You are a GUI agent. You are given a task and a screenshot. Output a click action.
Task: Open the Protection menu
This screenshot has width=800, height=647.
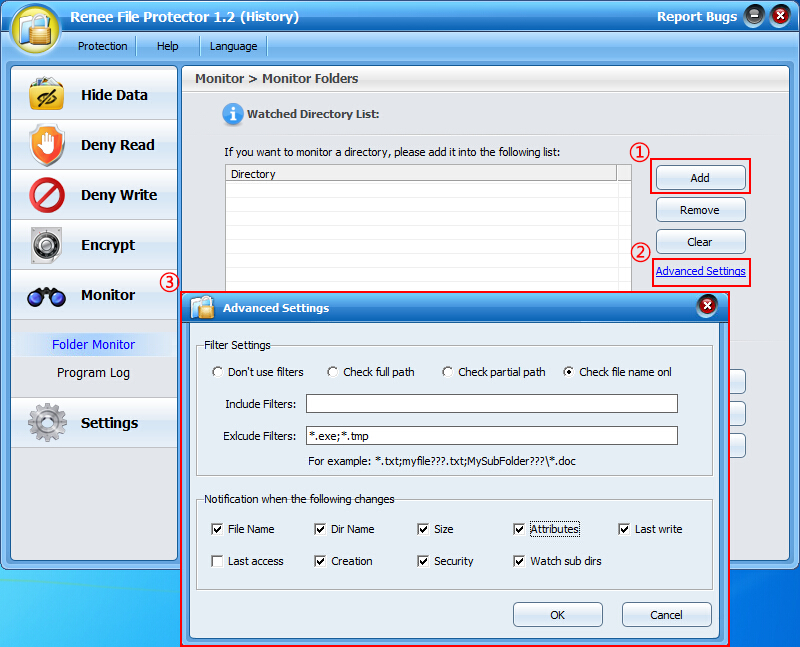[x=102, y=46]
